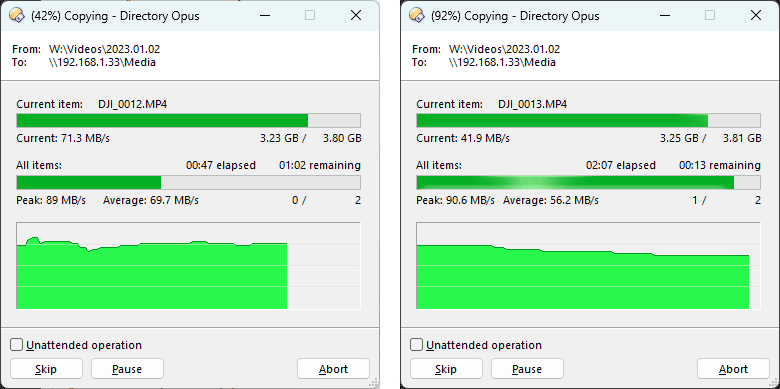Minimize the 42% Copying window
The height and width of the screenshot is (389, 780).
(x=264, y=15)
